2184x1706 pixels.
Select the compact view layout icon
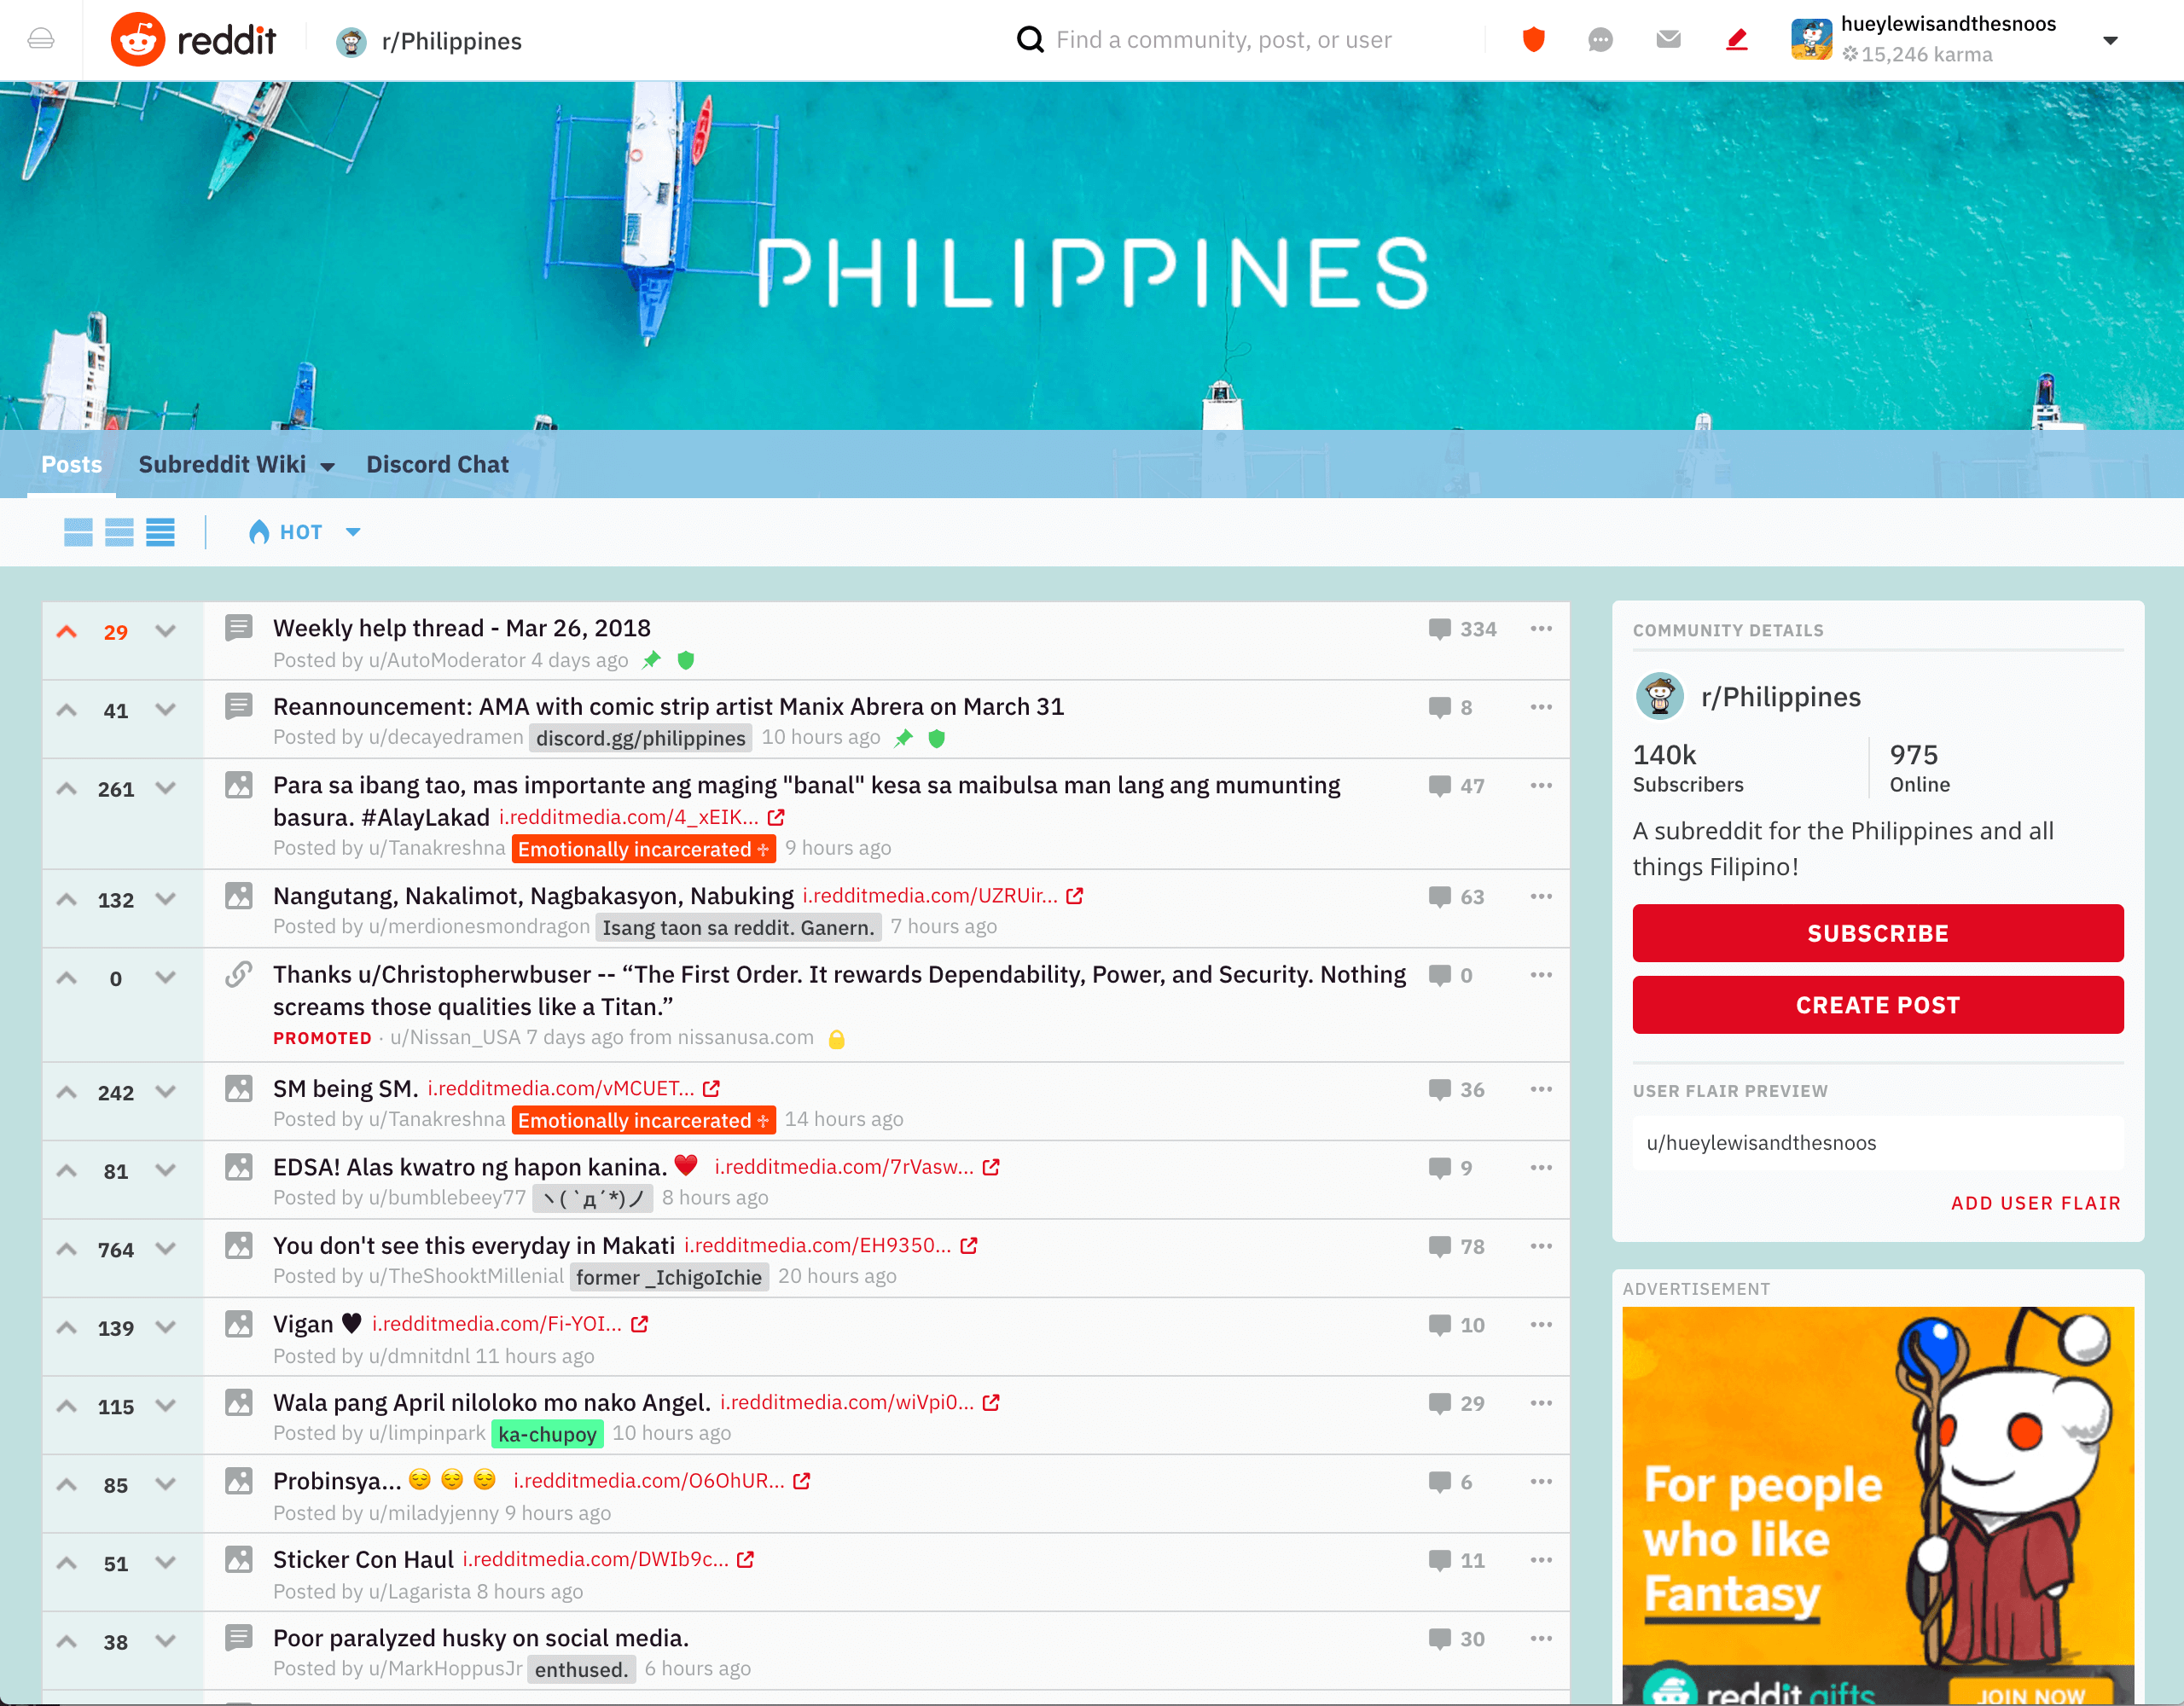tap(160, 532)
